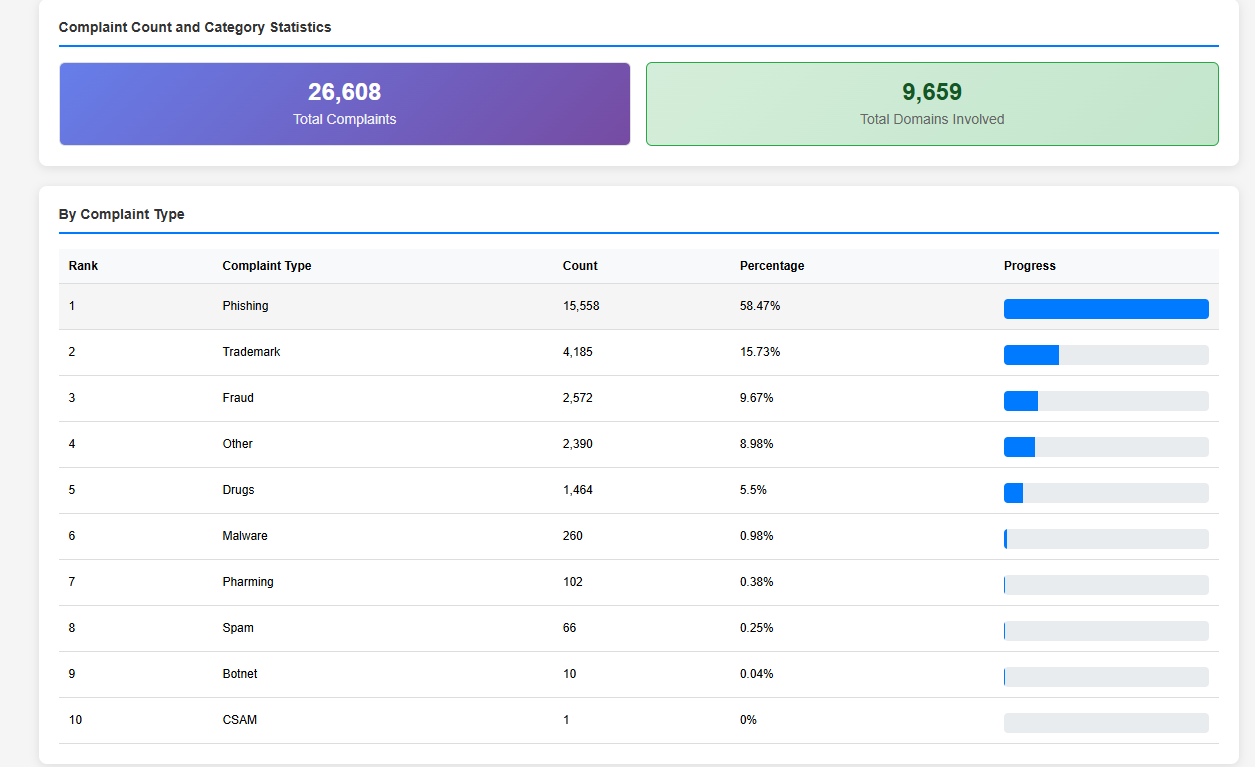Click the "Fraud" complaint type cell
Screen dimensions: 1255x767
[x=238, y=398]
